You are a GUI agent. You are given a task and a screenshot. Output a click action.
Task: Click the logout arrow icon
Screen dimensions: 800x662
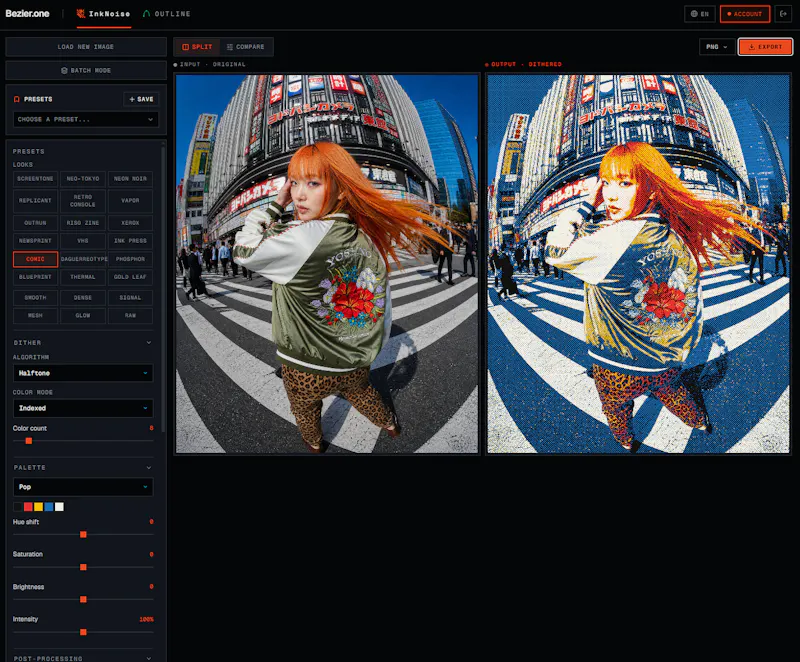783,14
